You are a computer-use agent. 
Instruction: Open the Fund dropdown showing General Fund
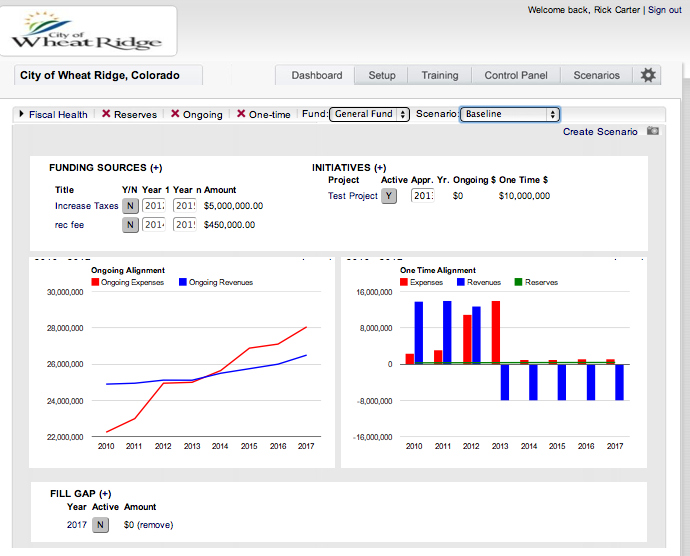(370, 114)
